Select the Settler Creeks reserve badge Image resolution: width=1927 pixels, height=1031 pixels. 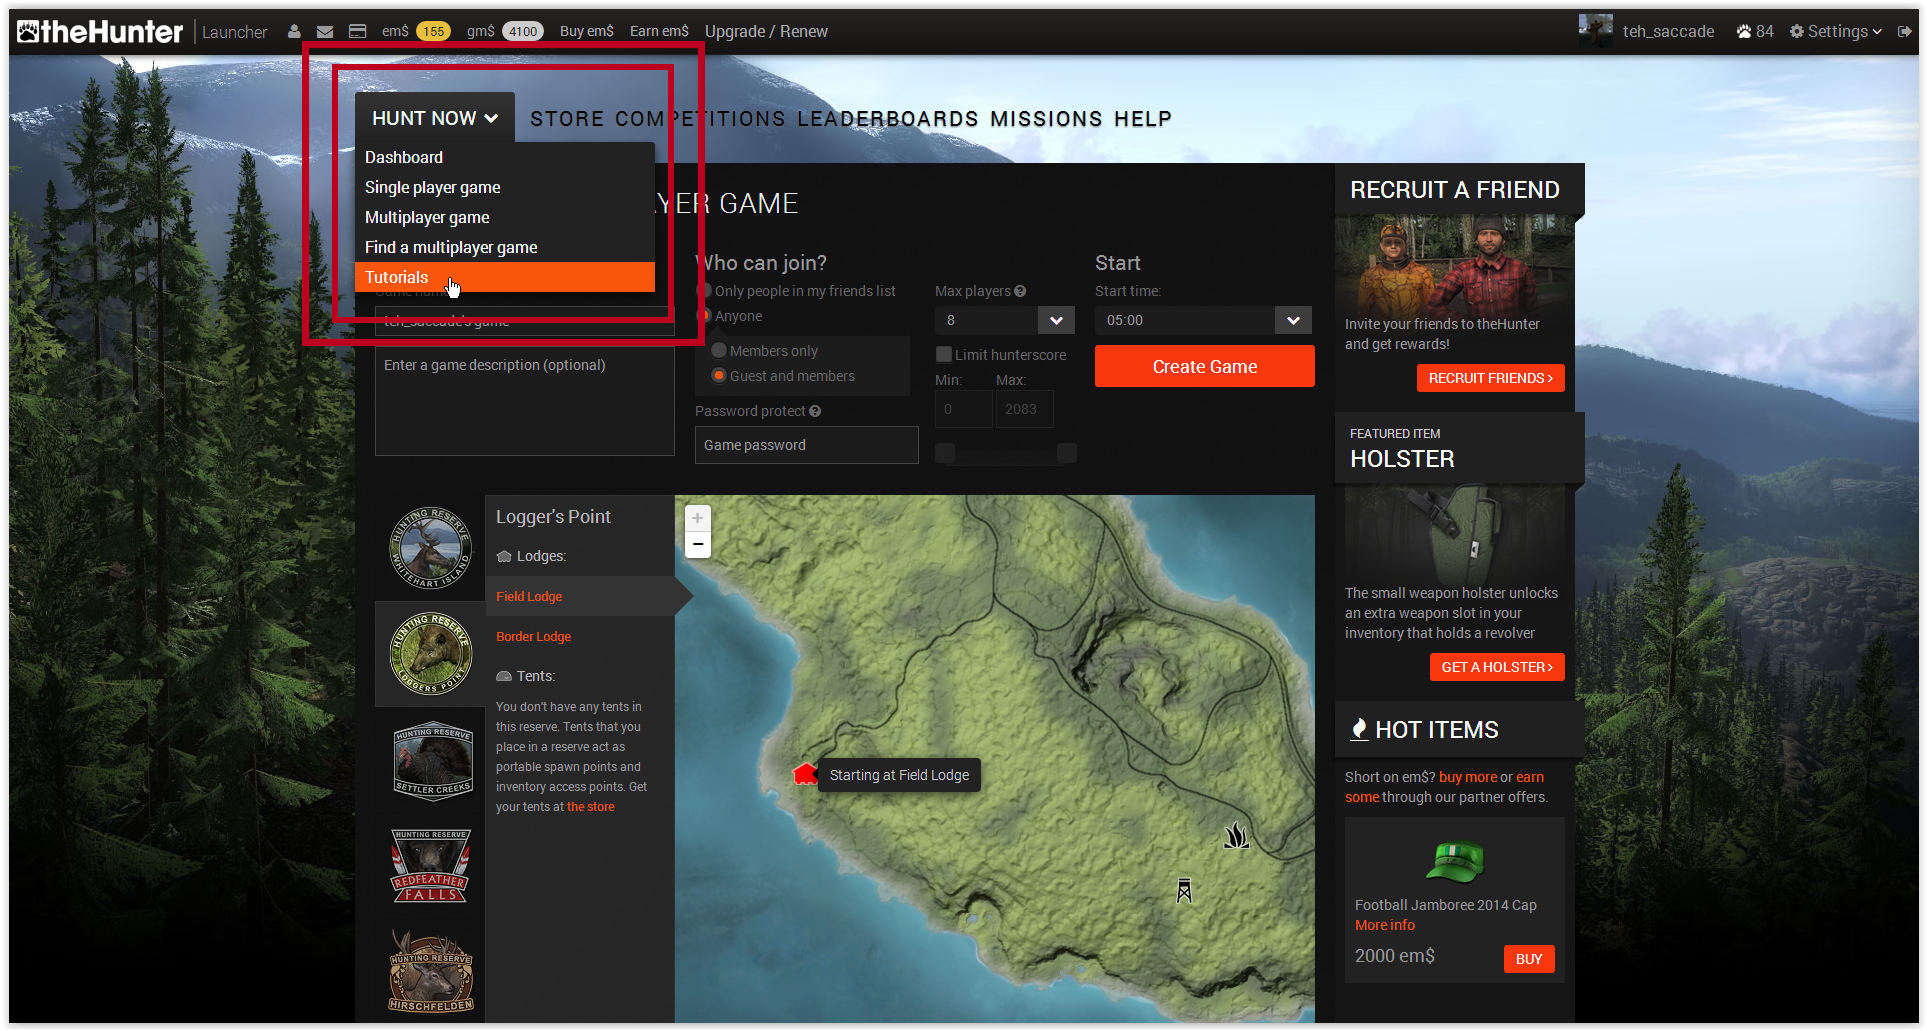(x=432, y=760)
